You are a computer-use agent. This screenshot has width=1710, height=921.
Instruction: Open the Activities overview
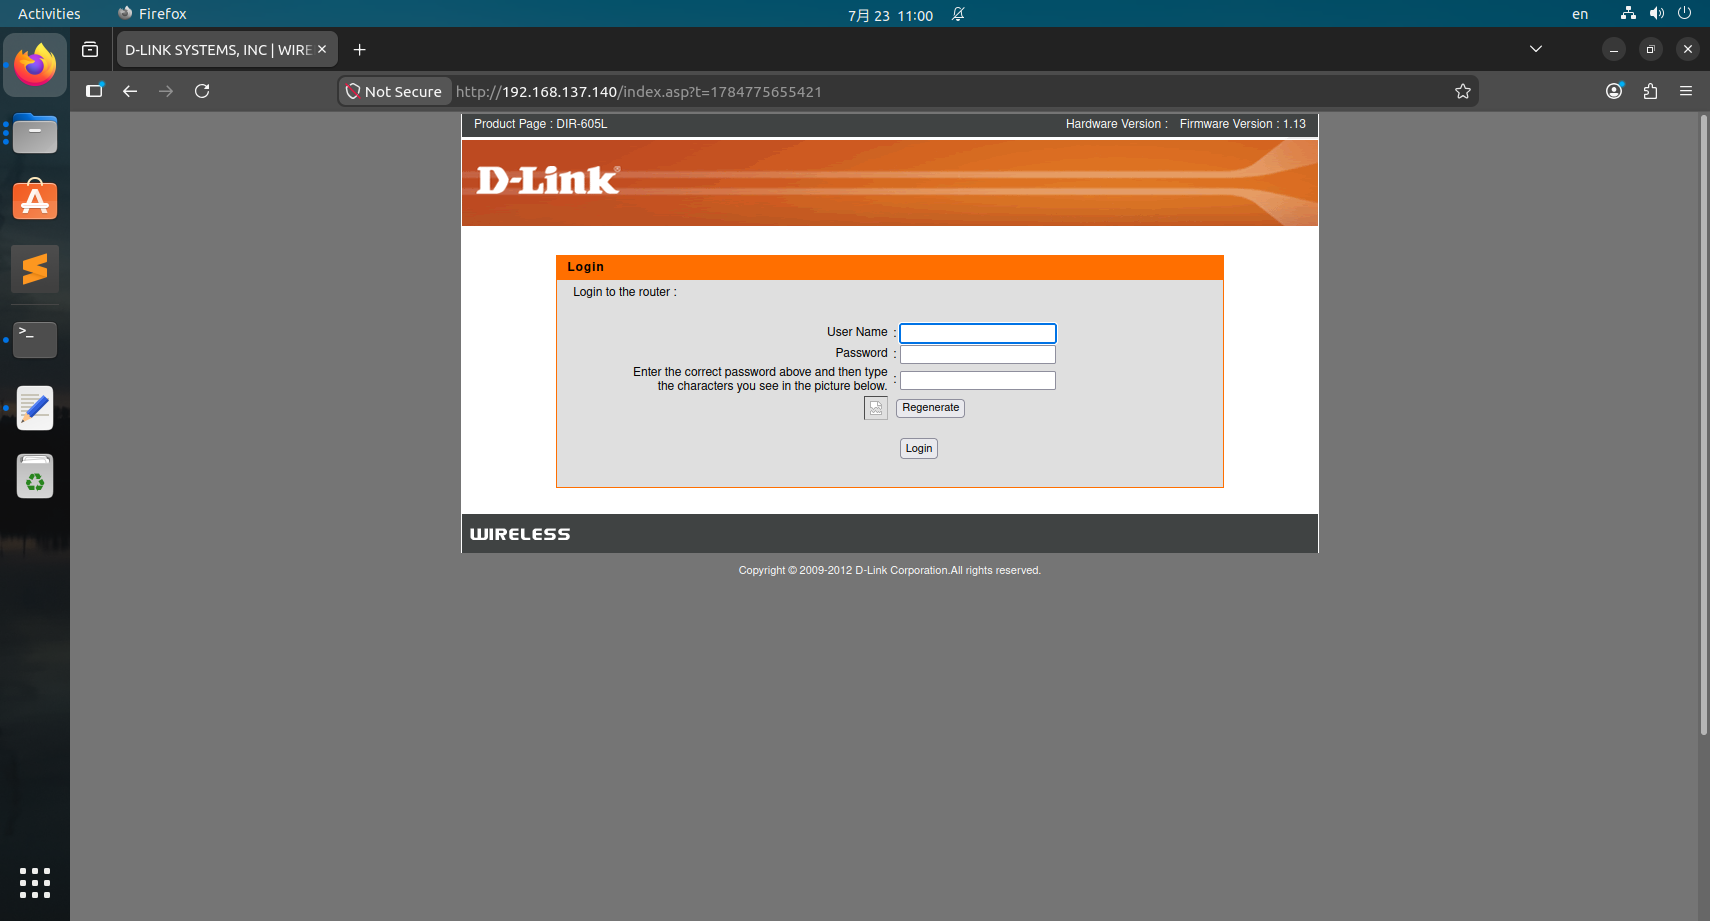(x=49, y=14)
